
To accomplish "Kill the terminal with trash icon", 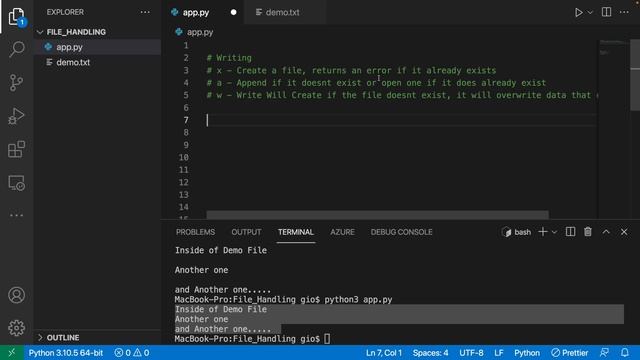I will click(588, 232).
